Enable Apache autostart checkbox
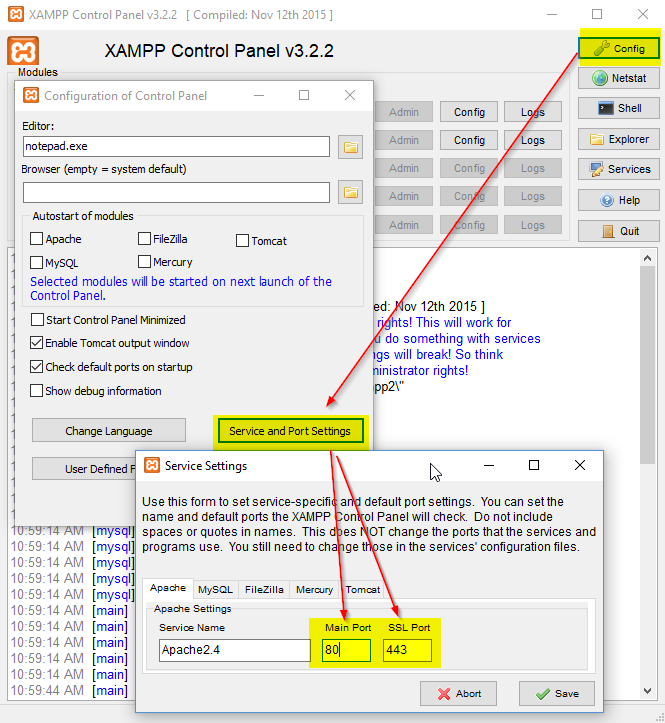This screenshot has height=723, width=665. click(37, 240)
